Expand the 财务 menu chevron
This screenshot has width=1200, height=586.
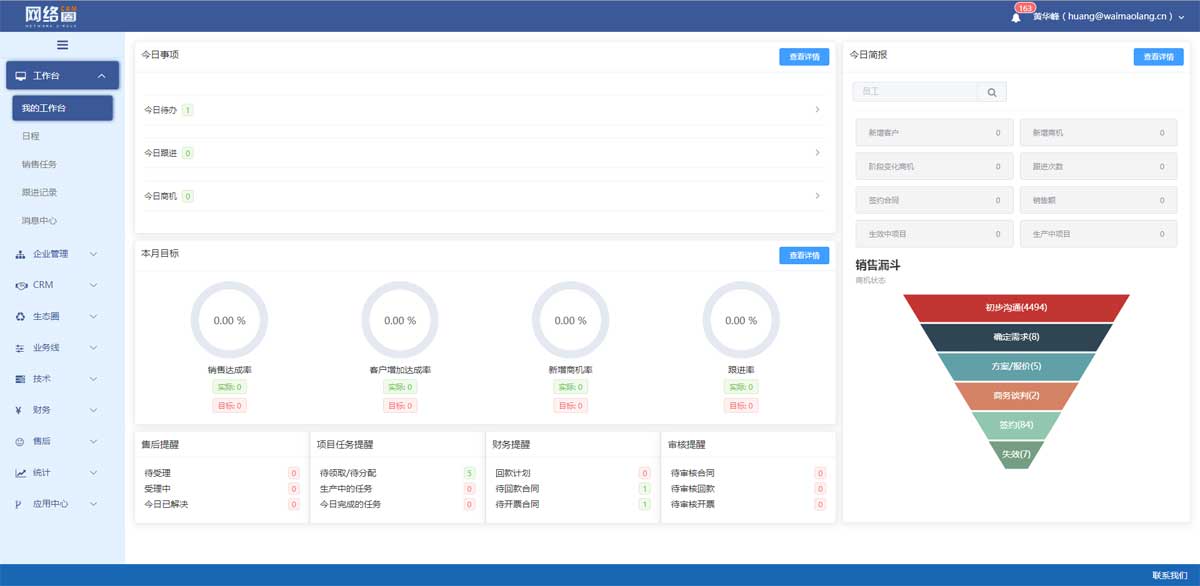pyautogui.click(x=94, y=410)
